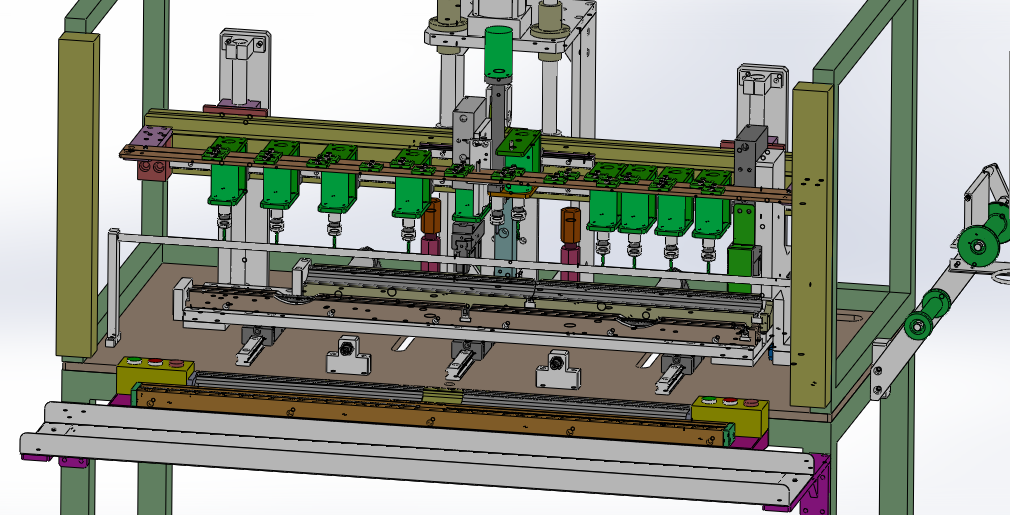Select the right white bearing block on table
The image size is (1010, 515).
click(558, 370)
